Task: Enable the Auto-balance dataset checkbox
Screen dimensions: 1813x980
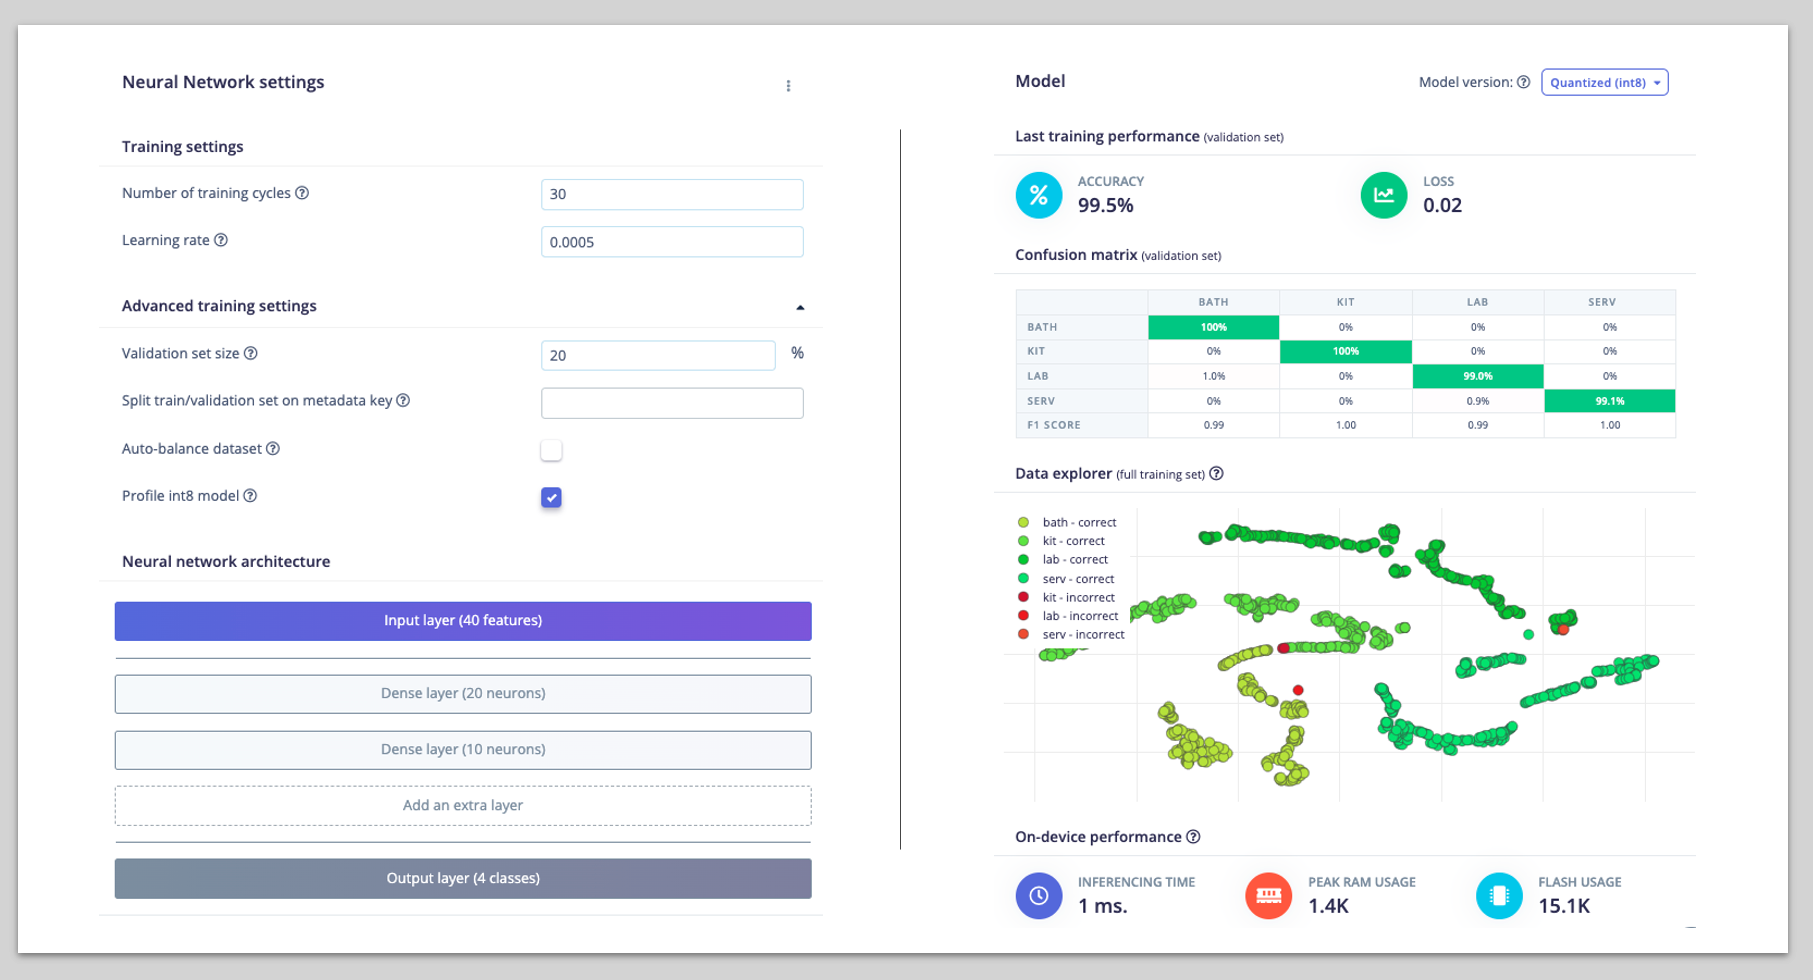Action: click(551, 450)
